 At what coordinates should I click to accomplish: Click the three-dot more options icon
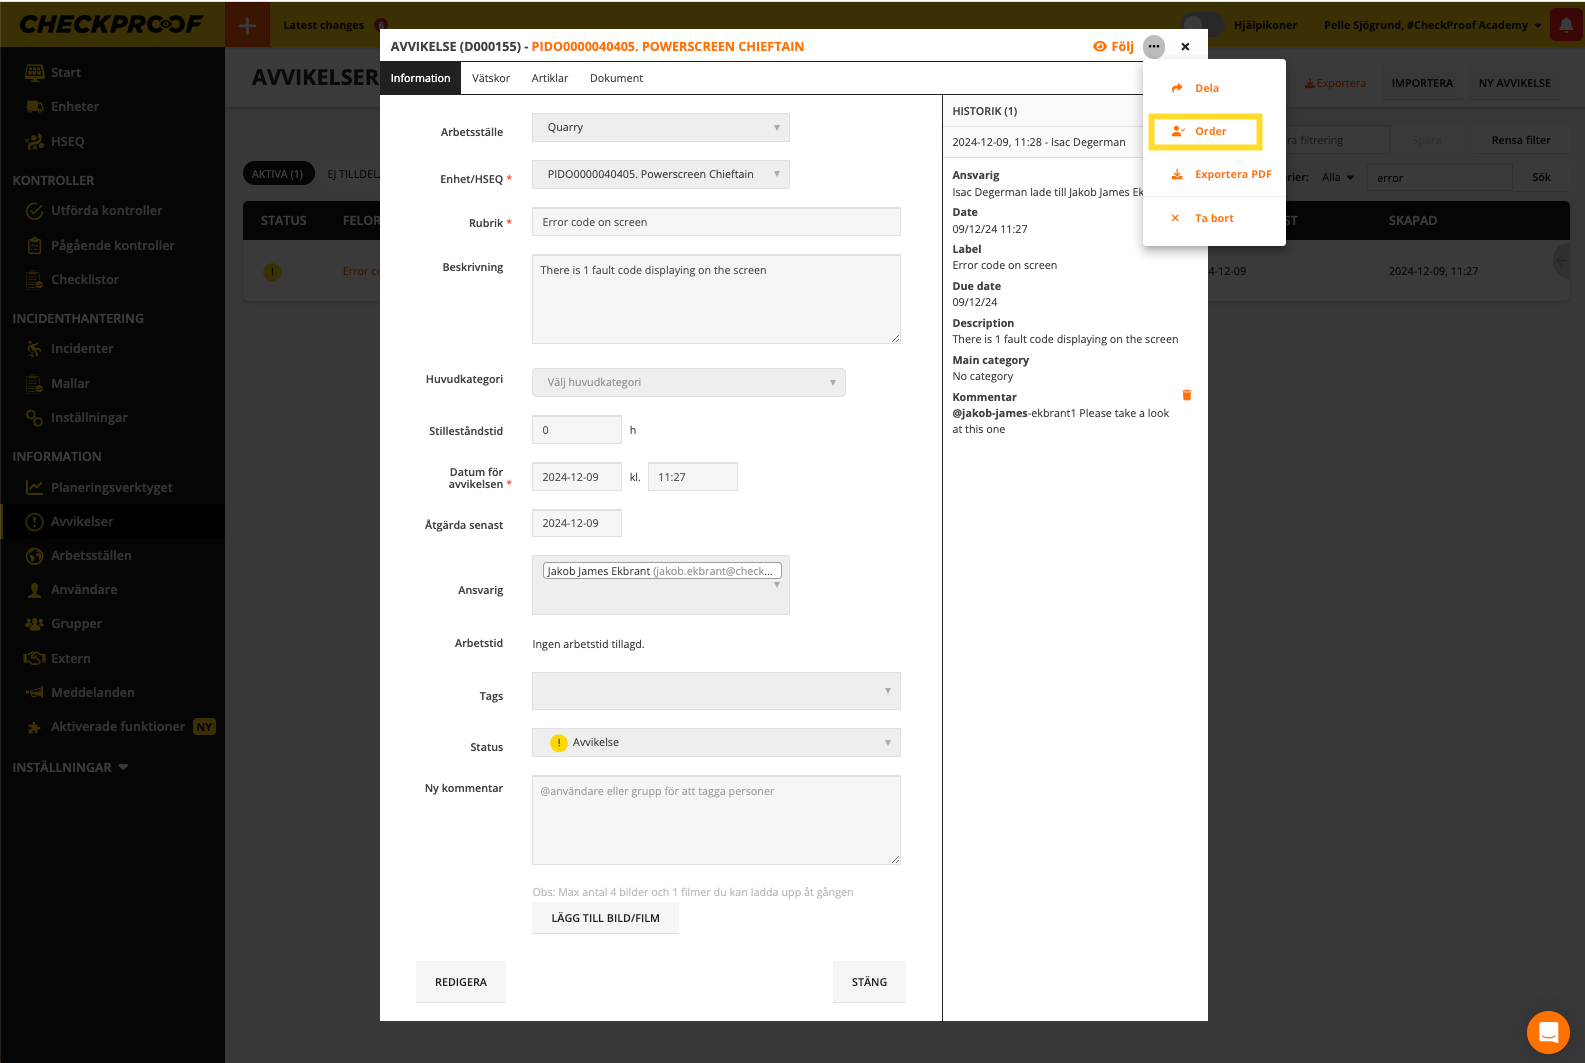[x=1154, y=46]
